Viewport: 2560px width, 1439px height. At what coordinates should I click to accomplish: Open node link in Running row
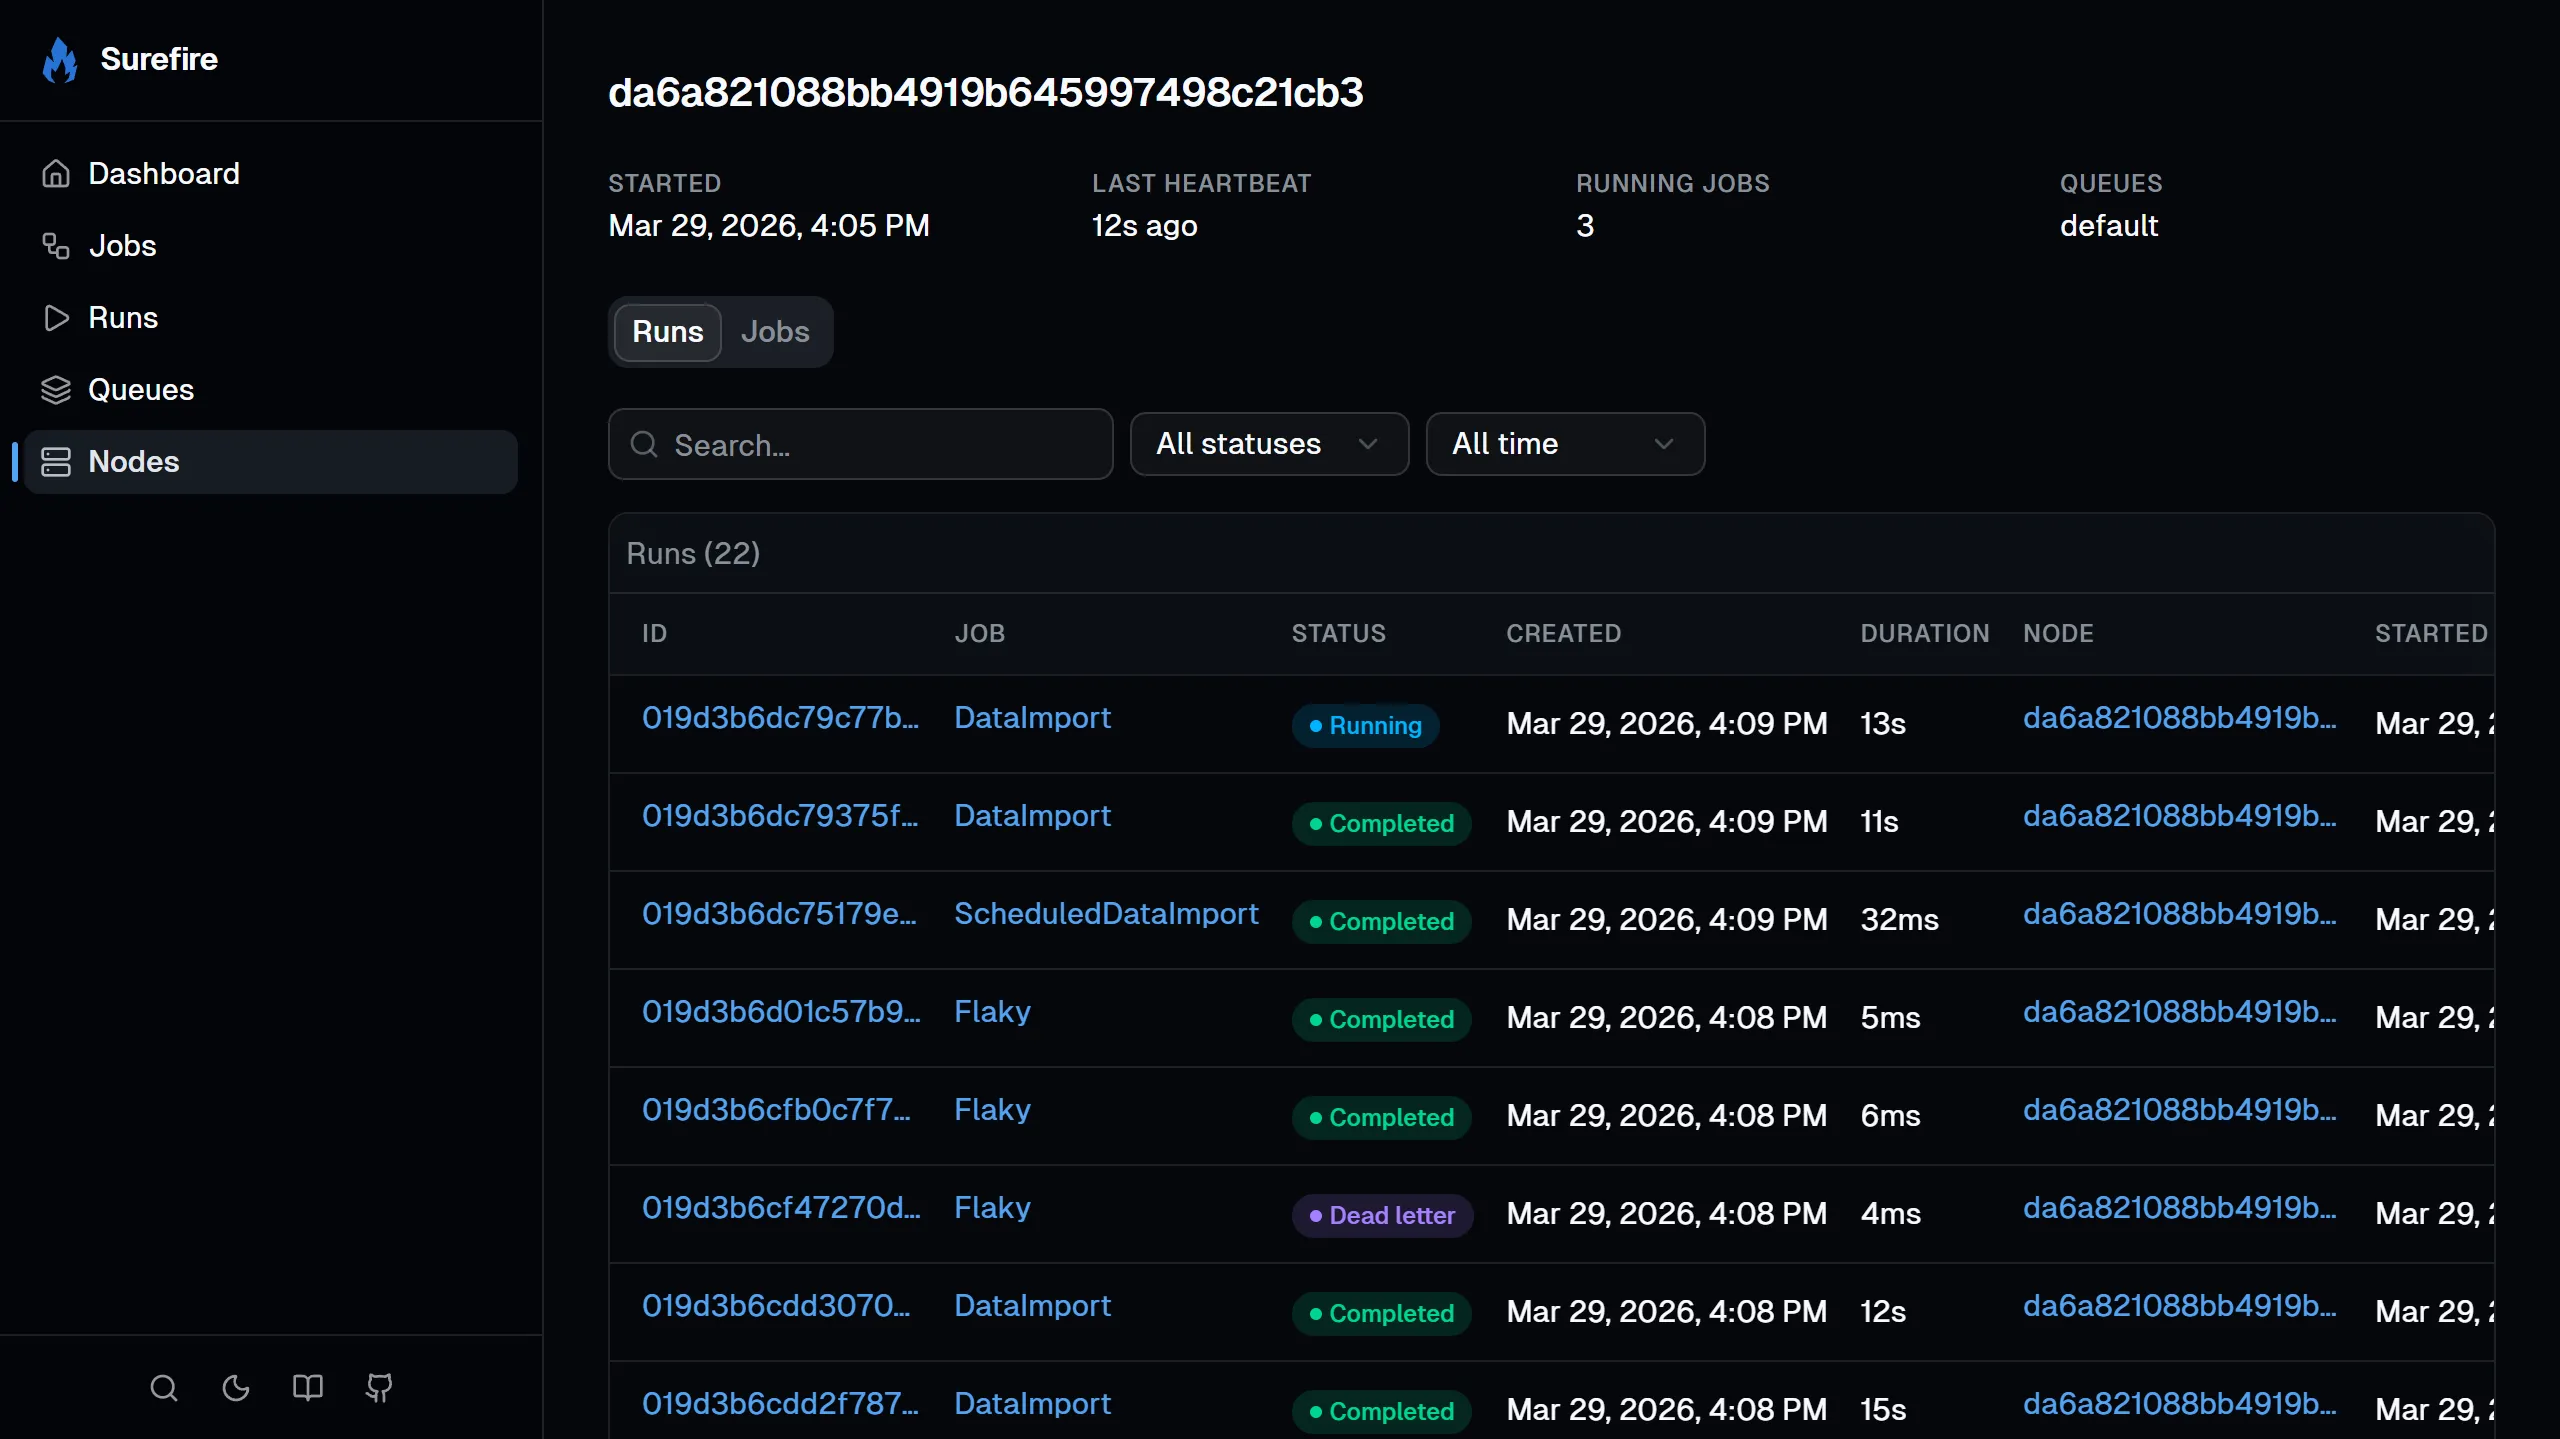pyautogui.click(x=2180, y=718)
